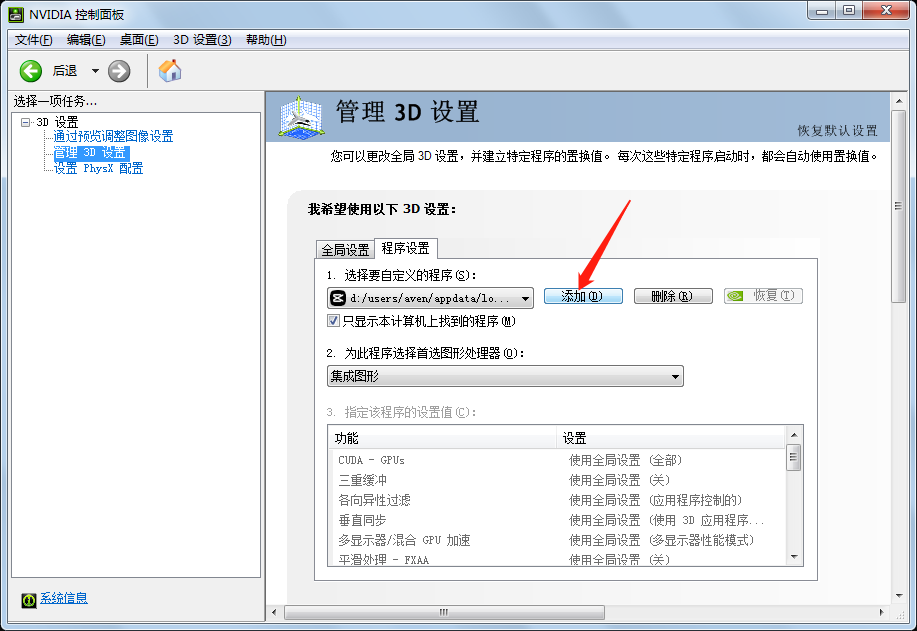Switch to the 全局设置 tab
Viewport: 917px width, 631px height.
coord(344,249)
